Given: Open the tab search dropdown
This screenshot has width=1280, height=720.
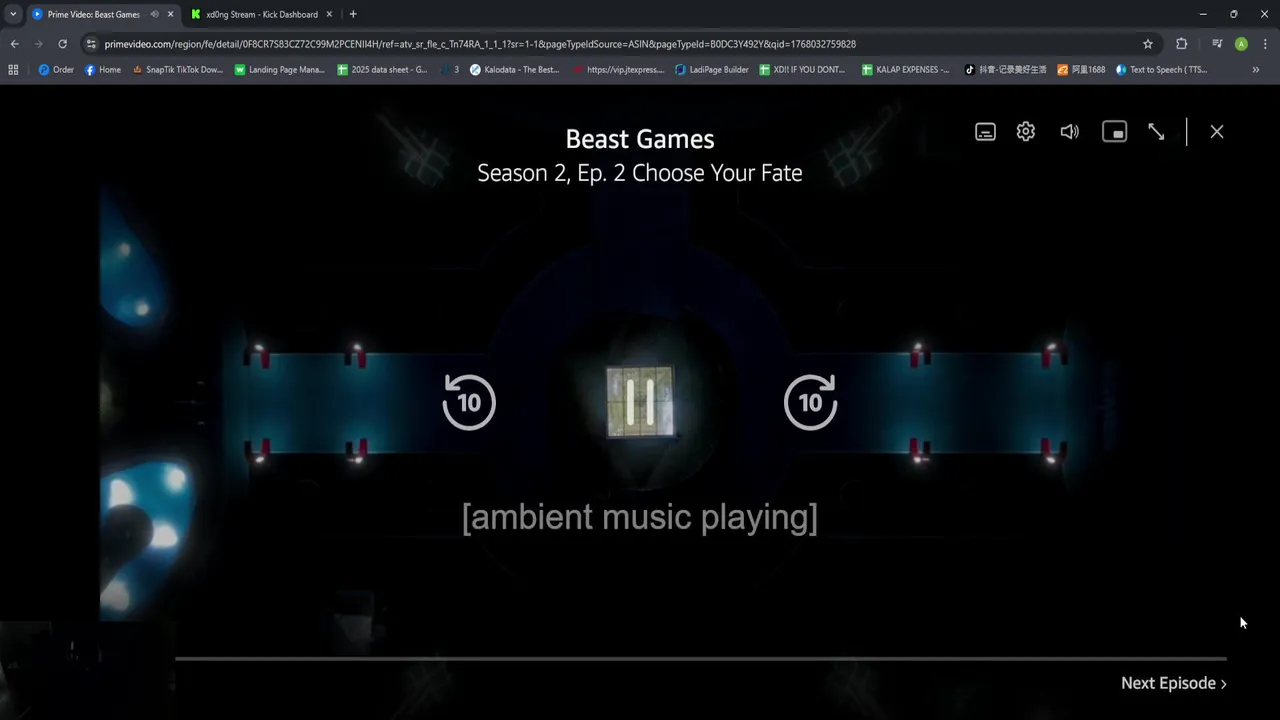Looking at the screenshot, I should pos(13,14).
